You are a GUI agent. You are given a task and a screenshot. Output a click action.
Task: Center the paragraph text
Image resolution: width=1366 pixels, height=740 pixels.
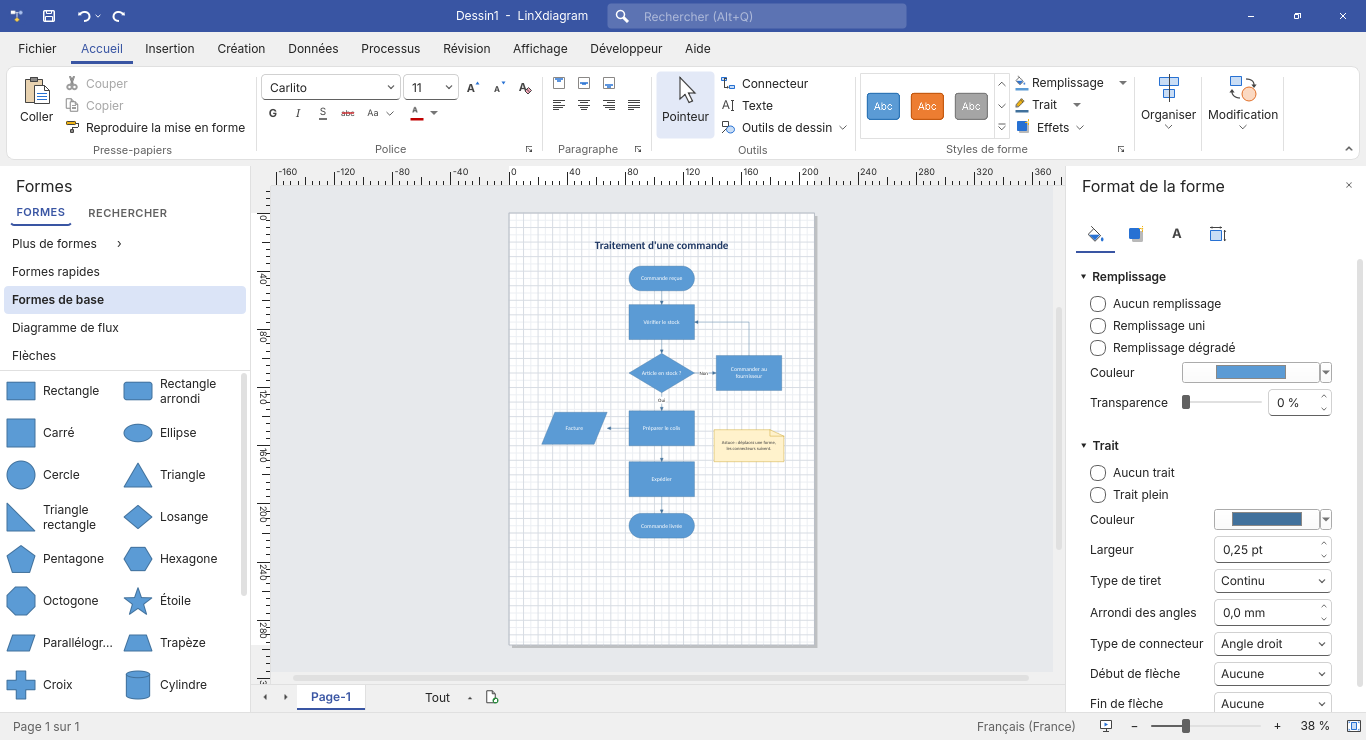tap(584, 105)
